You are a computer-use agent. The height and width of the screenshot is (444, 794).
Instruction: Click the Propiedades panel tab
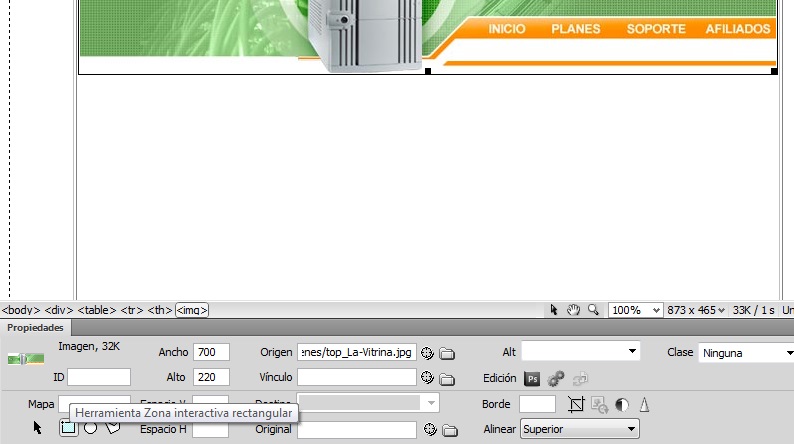coord(36,328)
